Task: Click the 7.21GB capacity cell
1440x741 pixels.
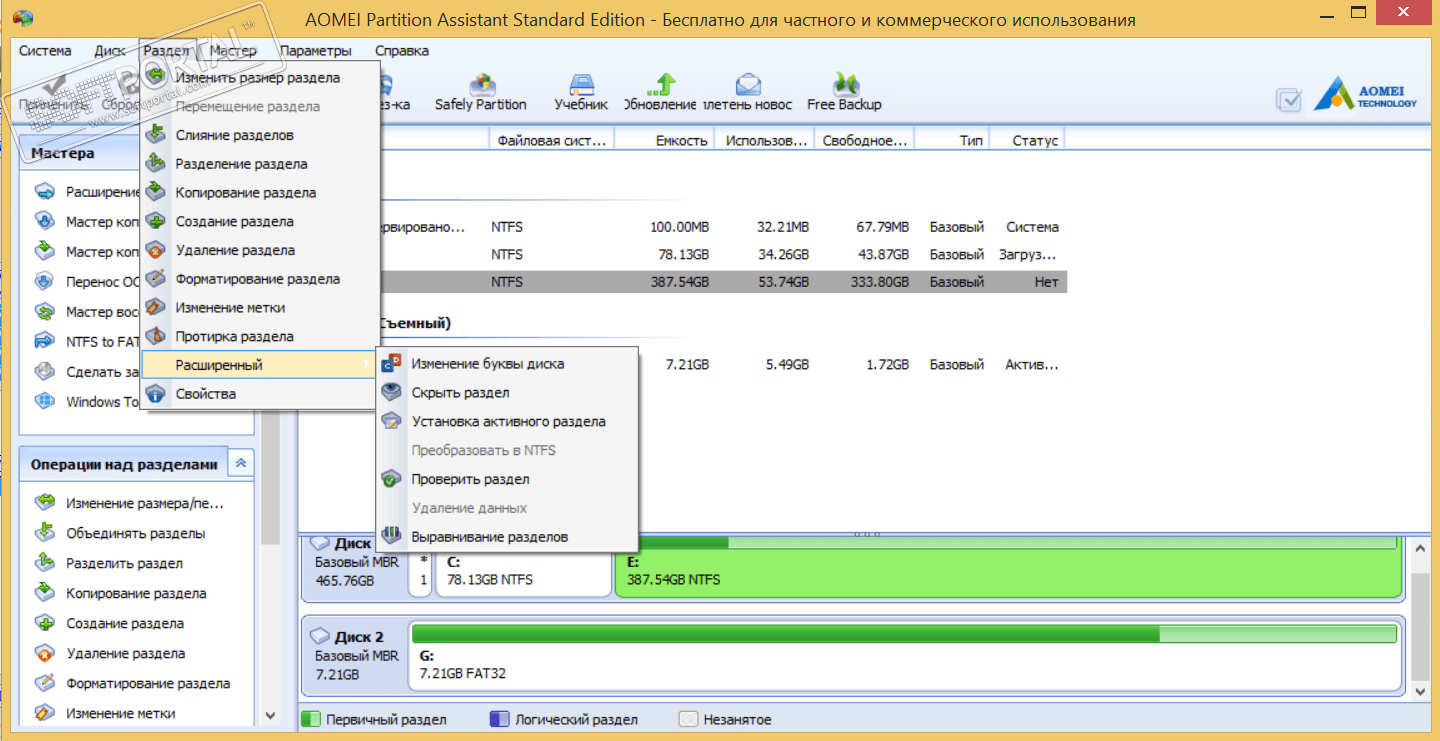Action: tap(687, 365)
